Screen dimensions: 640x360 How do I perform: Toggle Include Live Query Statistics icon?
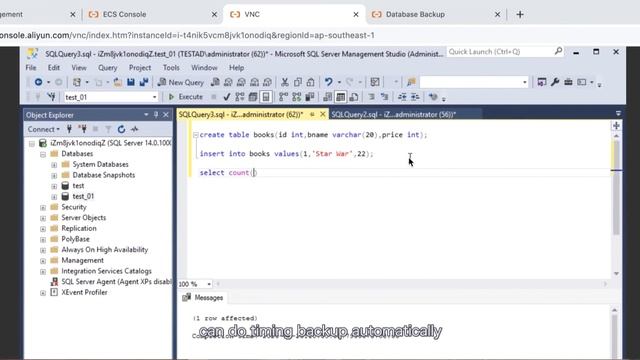(x=297, y=97)
